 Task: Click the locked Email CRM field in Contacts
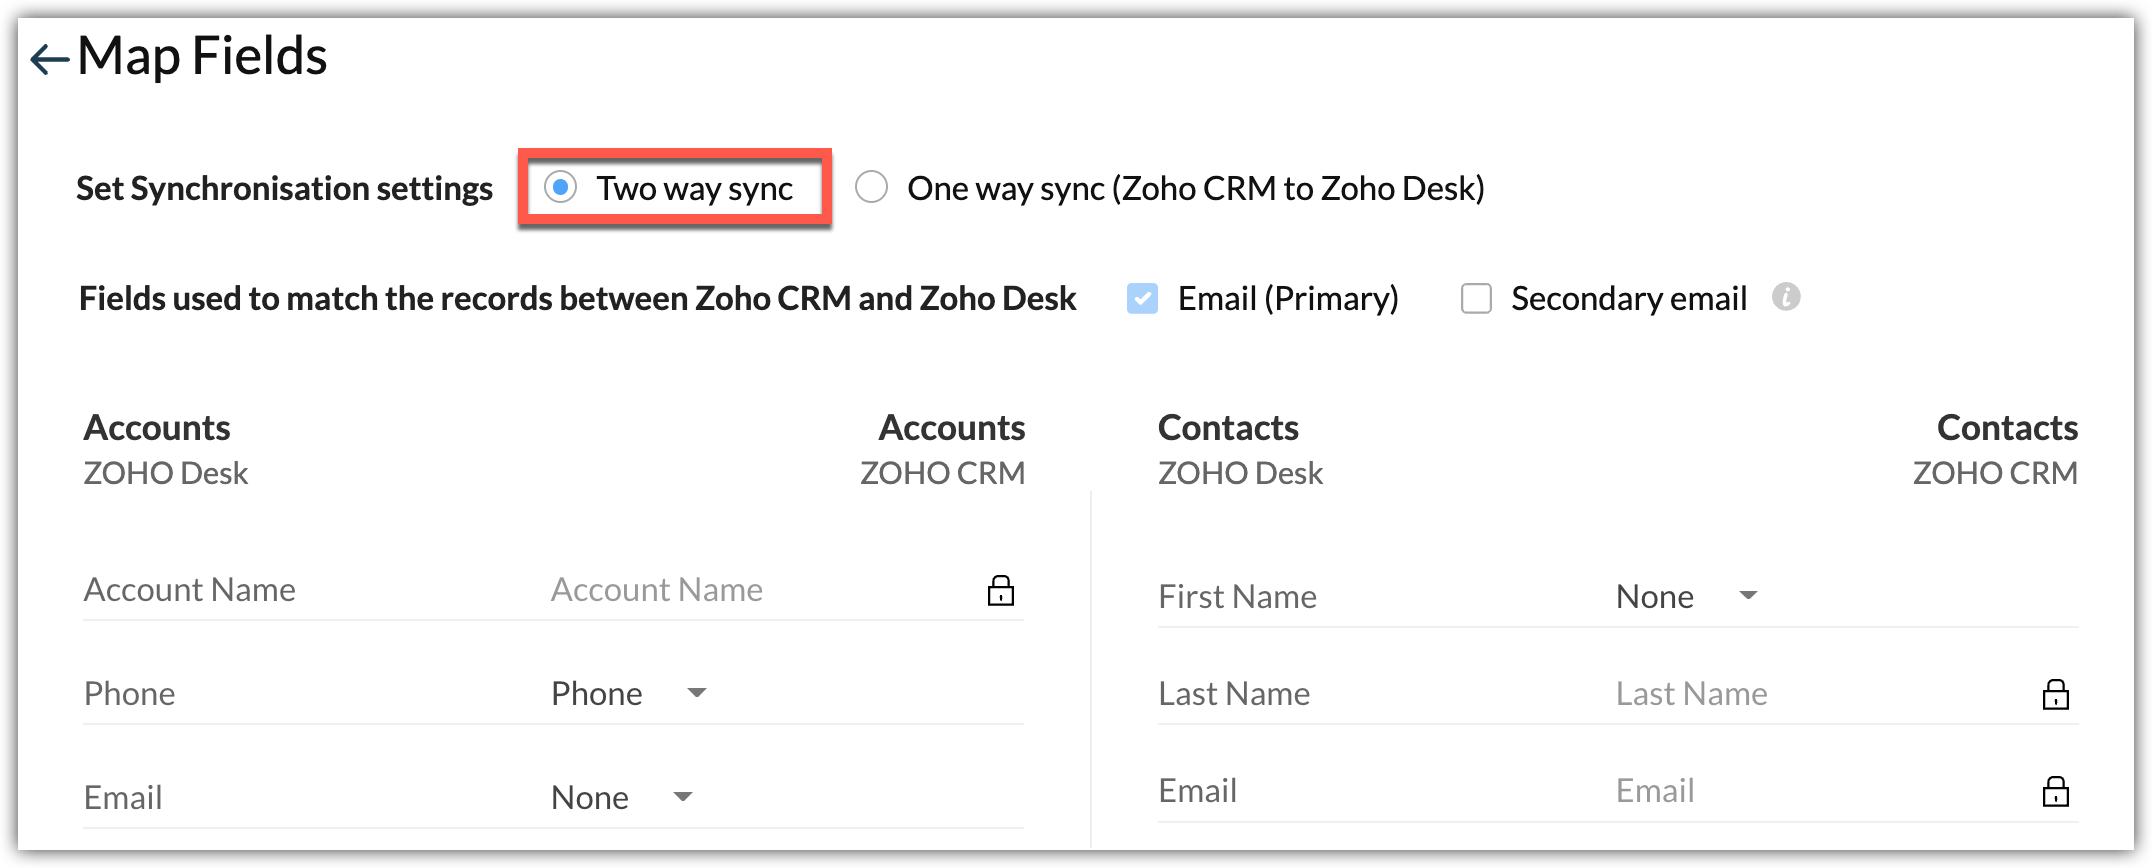[1655, 791]
